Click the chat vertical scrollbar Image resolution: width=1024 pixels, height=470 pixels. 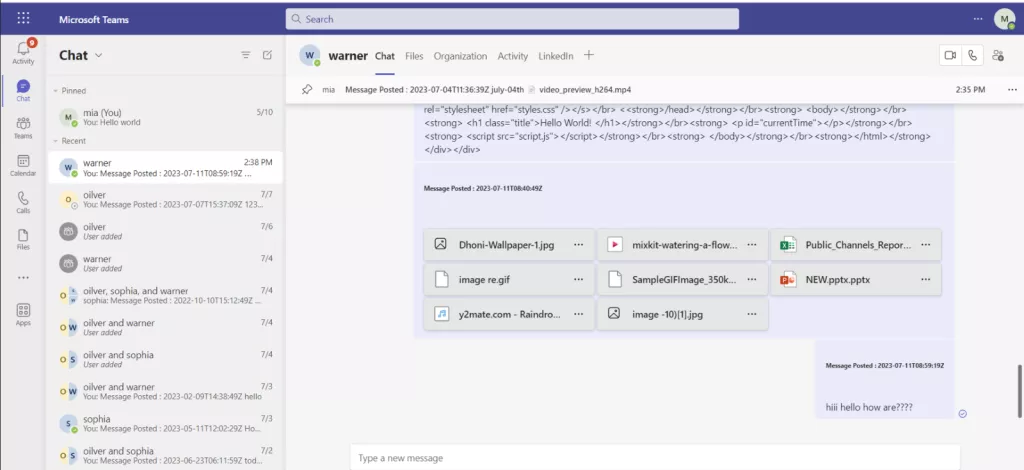pos(1019,391)
